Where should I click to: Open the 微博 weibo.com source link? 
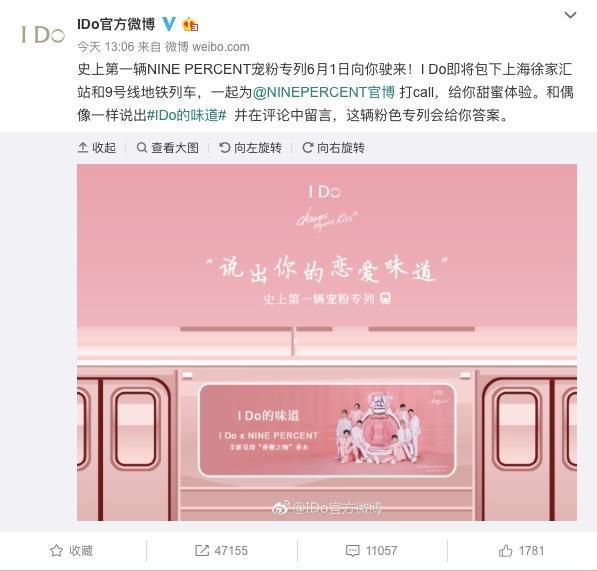point(207,47)
